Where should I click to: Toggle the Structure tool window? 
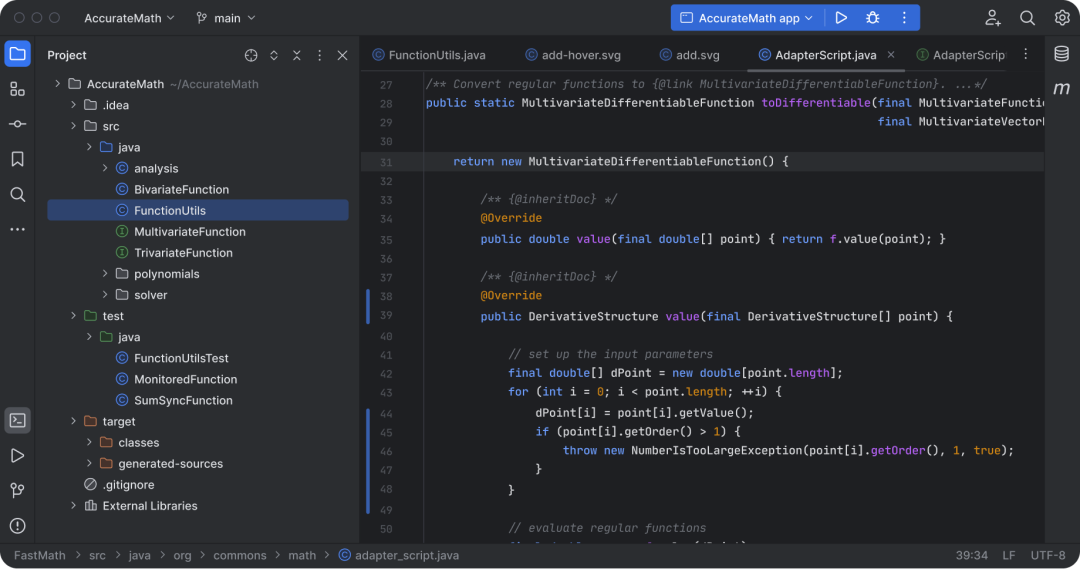(17, 89)
